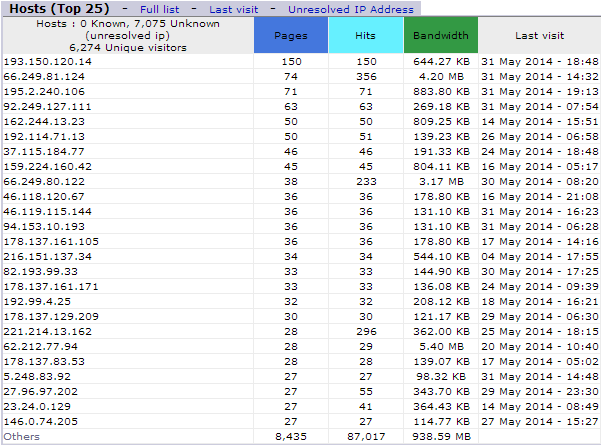This screenshot has height=446, width=603.
Task: Select host 221.214.13.162
Action: (47, 331)
